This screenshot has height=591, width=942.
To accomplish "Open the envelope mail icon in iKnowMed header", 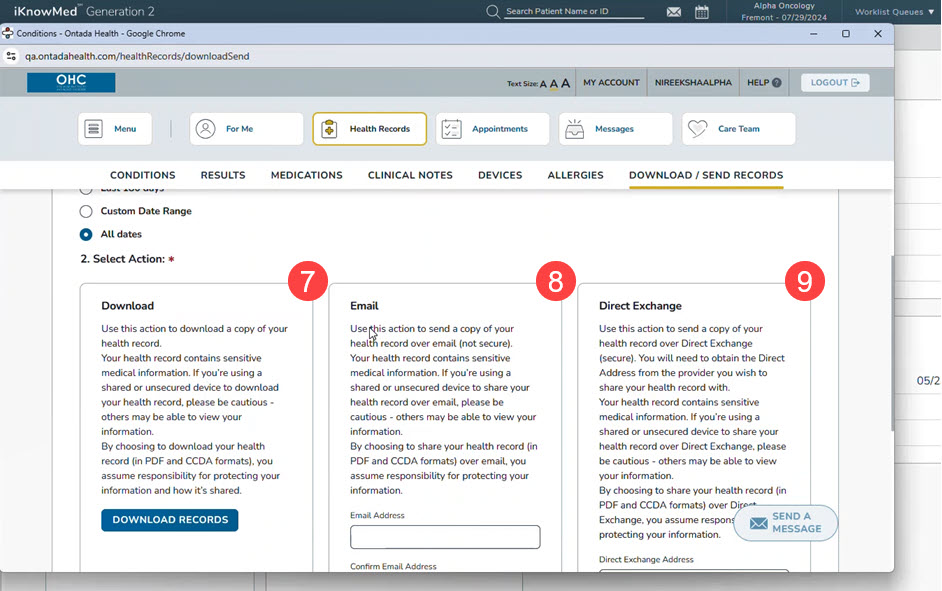I will point(674,12).
